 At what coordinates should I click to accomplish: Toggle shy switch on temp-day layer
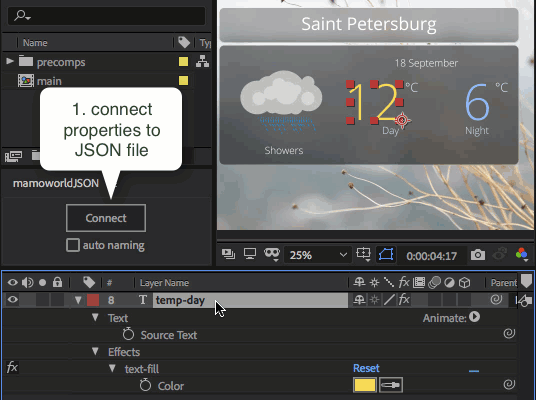tap(359, 300)
